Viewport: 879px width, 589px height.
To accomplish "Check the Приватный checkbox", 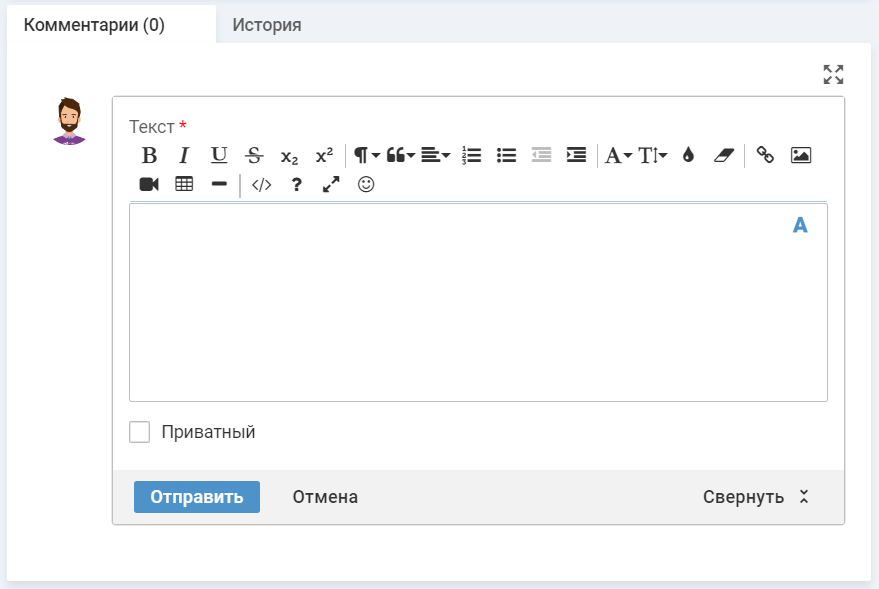I will pos(140,432).
